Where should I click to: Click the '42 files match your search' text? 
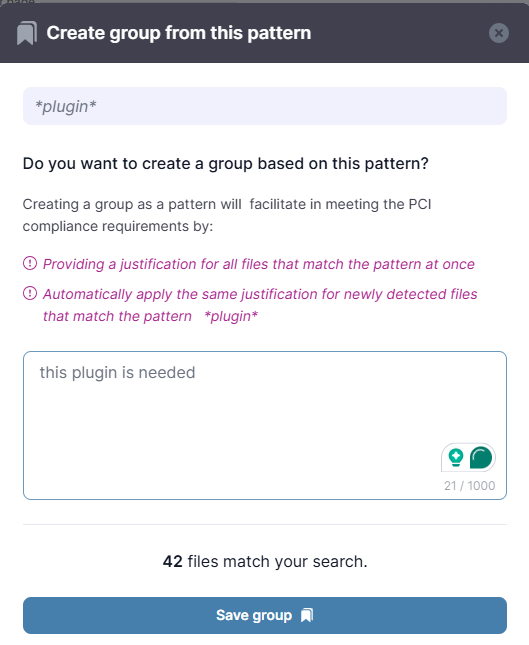(265, 561)
